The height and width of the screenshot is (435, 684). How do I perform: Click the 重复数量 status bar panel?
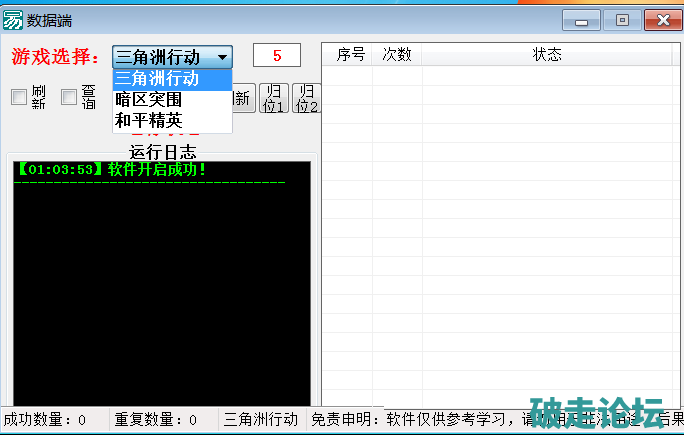coord(158,419)
